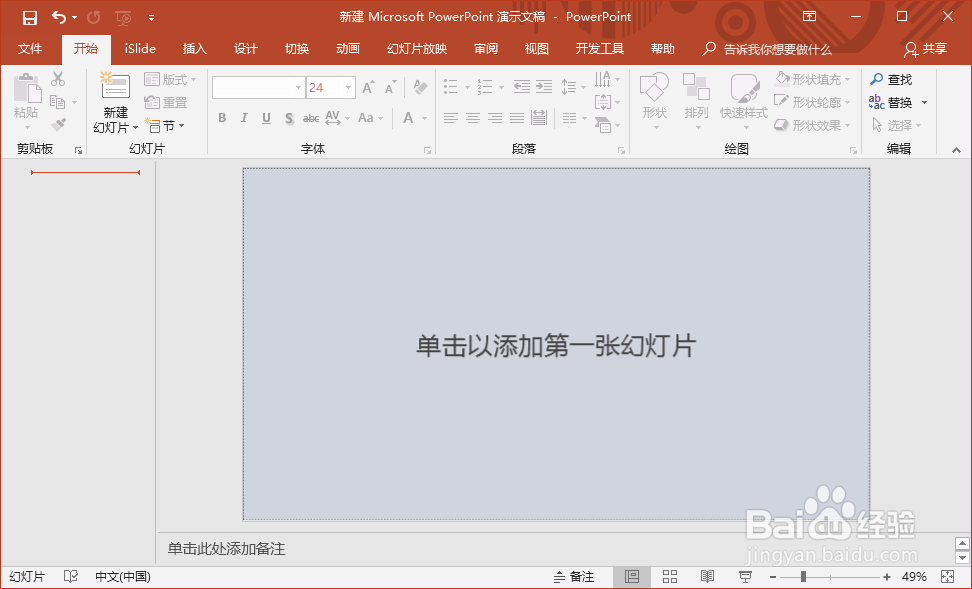Toggle bold text formatting
Viewport: 972px width, 589px height.
[x=221, y=118]
